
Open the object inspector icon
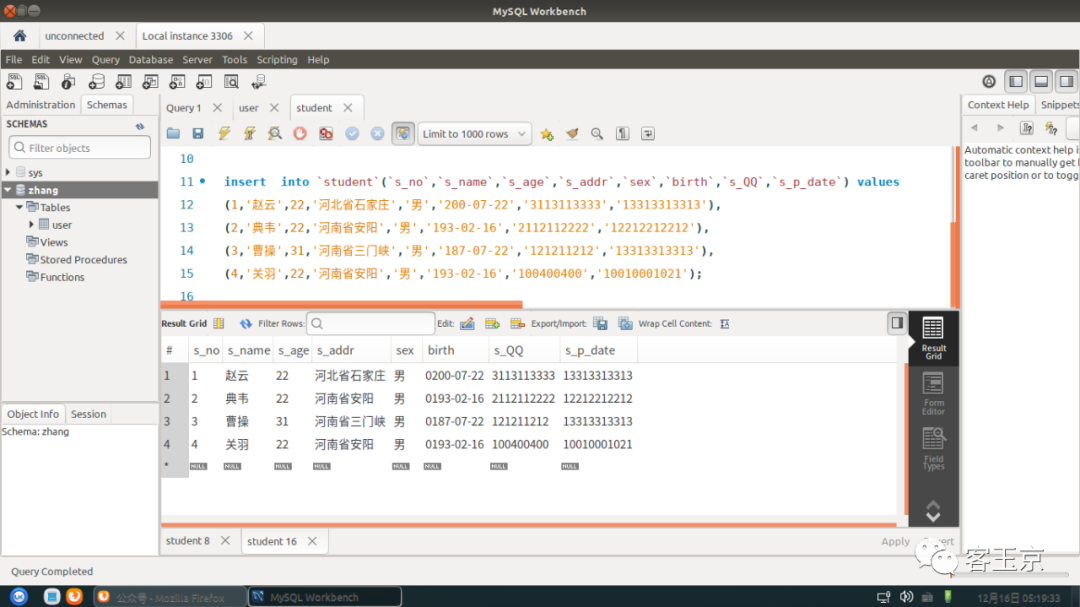pyautogui.click(x=68, y=82)
